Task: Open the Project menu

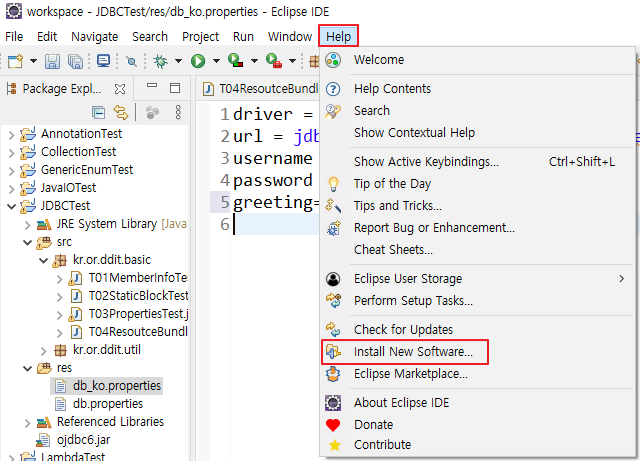Action: (200, 37)
